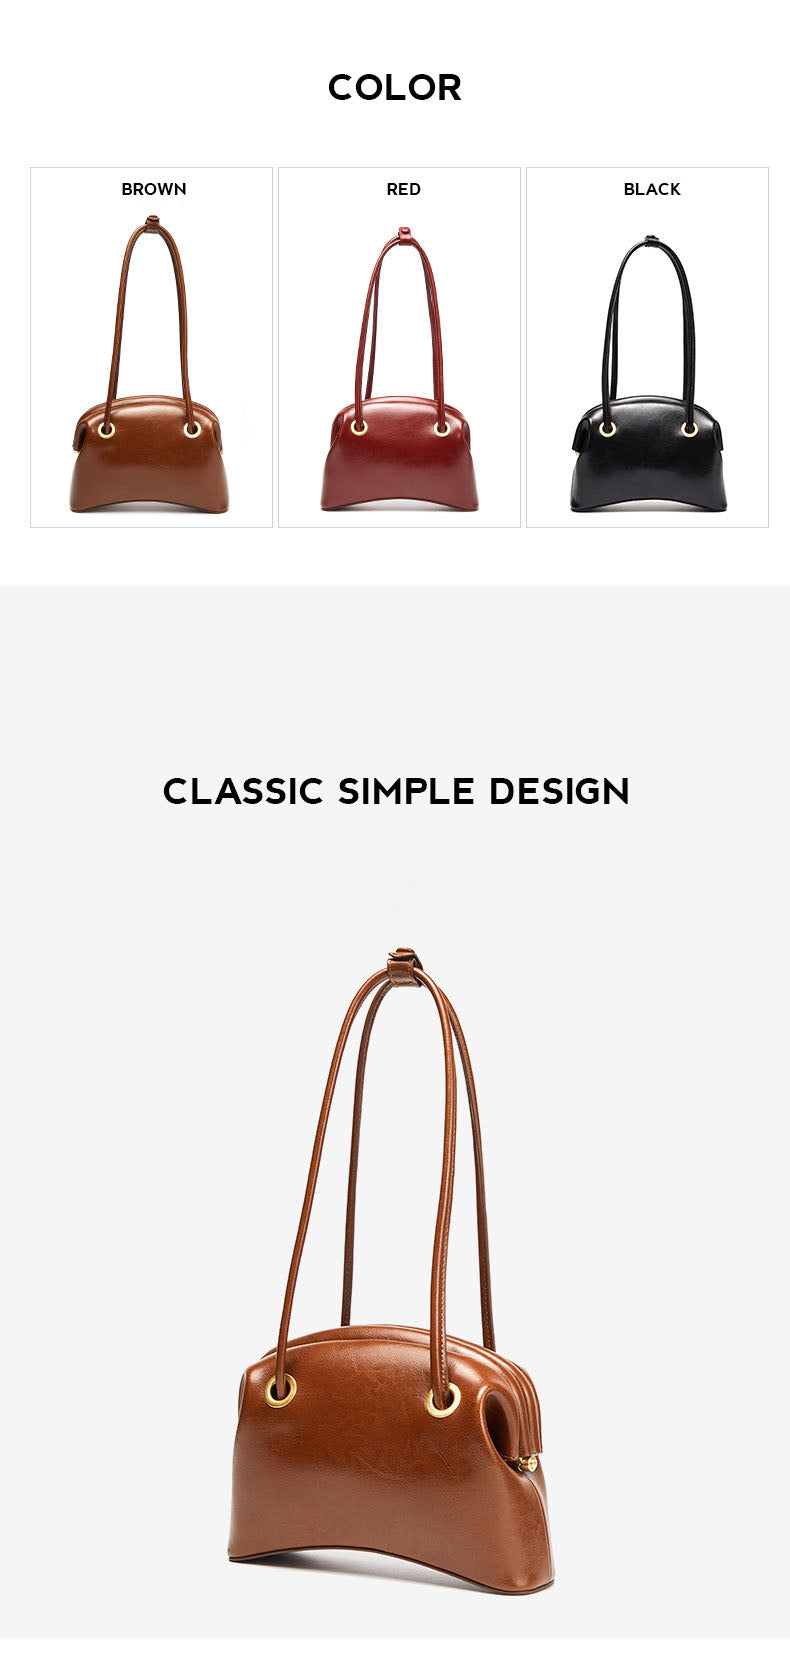The height and width of the screenshot is (1657, 790).
Task: Click the COLOR section heading
Action: 395,88
